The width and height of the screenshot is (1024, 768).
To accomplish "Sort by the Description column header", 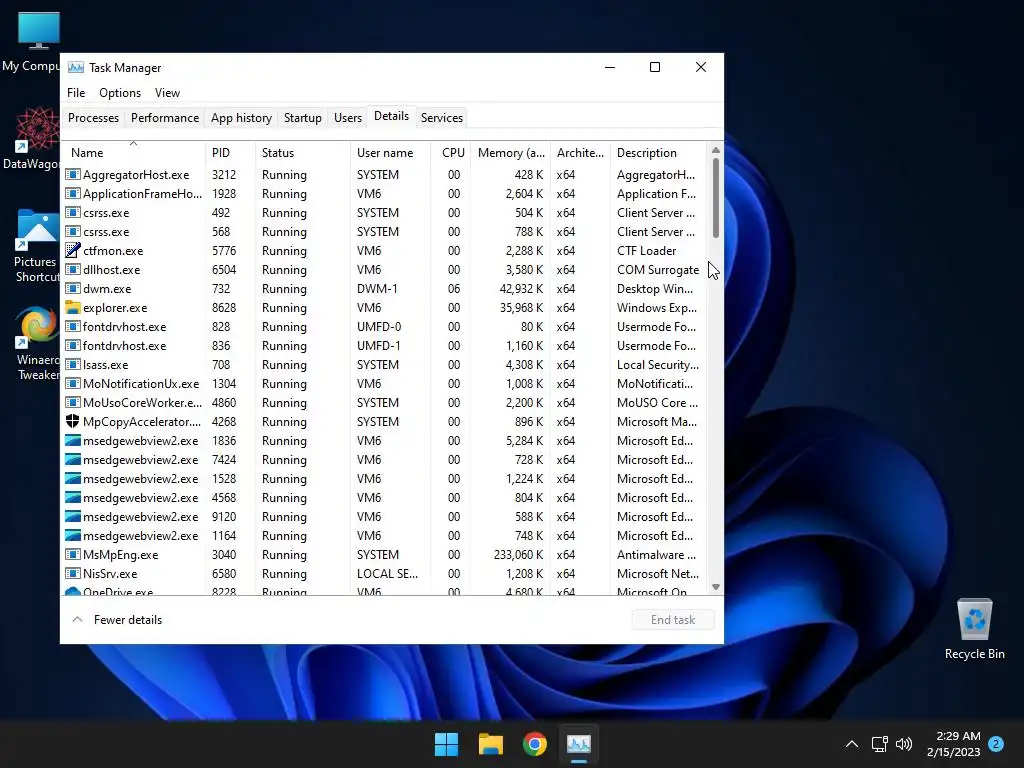I will tap(658, 153).
